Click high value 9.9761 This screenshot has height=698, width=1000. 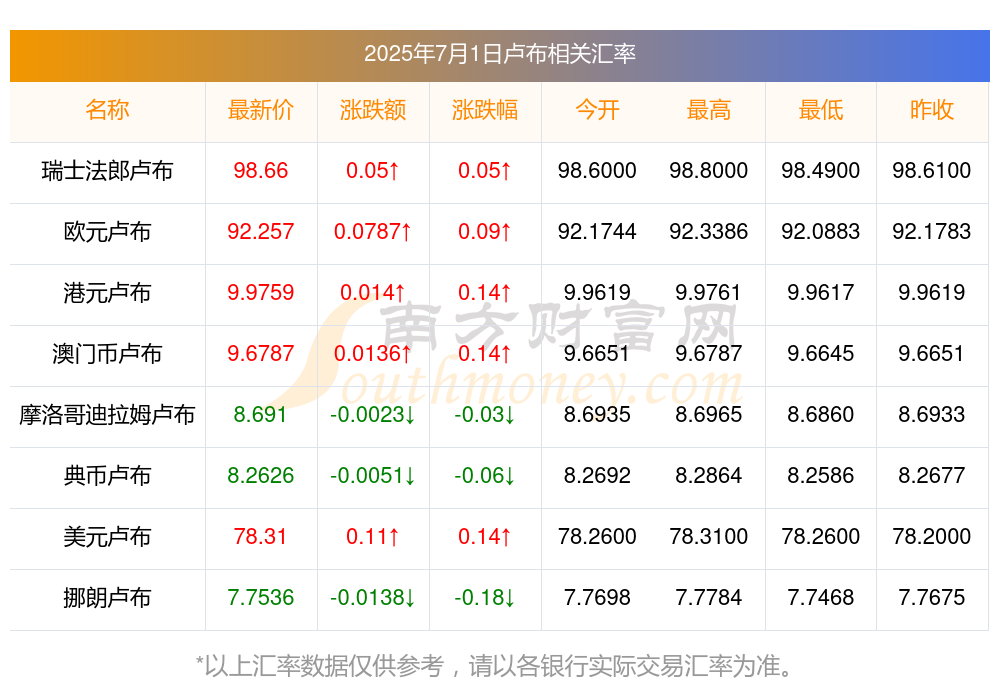[709, 292]
